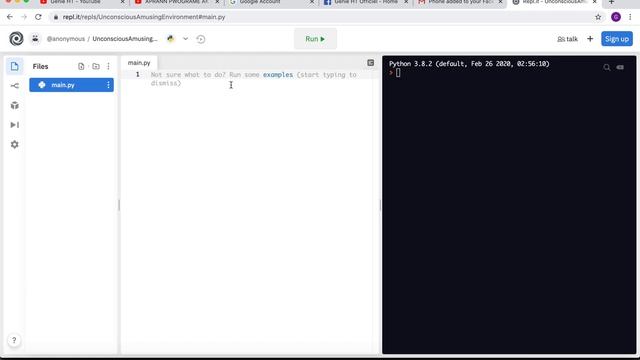Open main.py file options three-dot menu
The image size is (640, 360).
click(108, 85)
